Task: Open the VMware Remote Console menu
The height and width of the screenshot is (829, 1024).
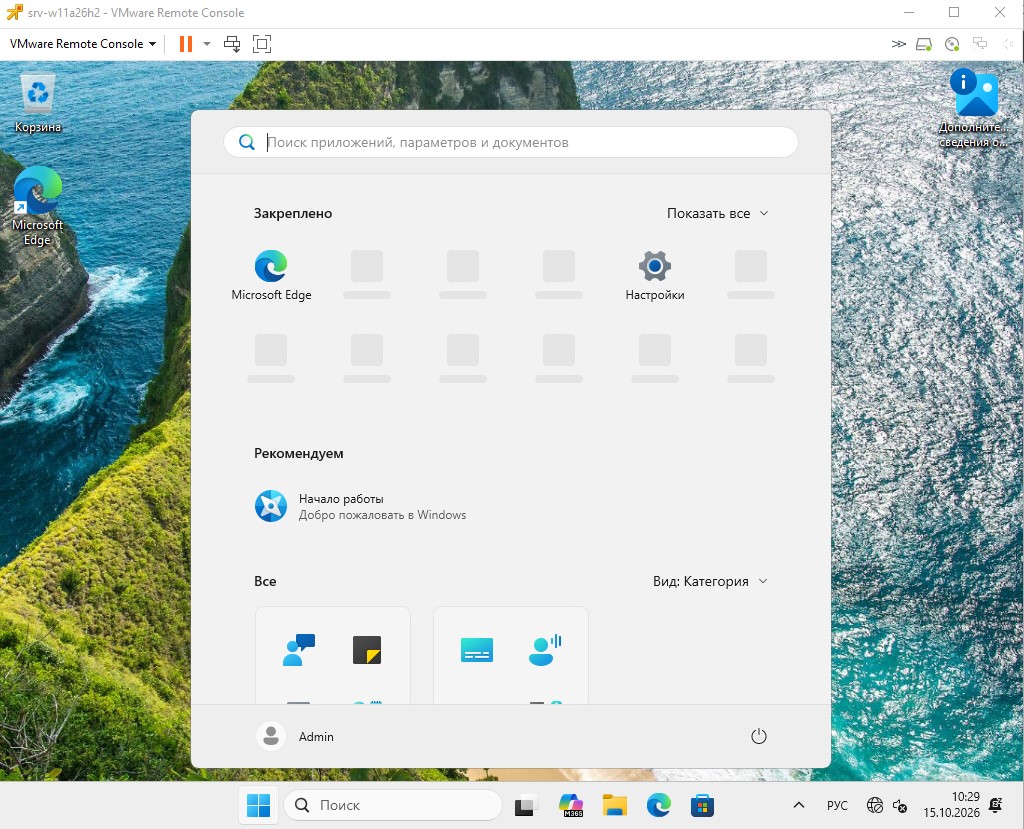Action: [x=83, y=44]
